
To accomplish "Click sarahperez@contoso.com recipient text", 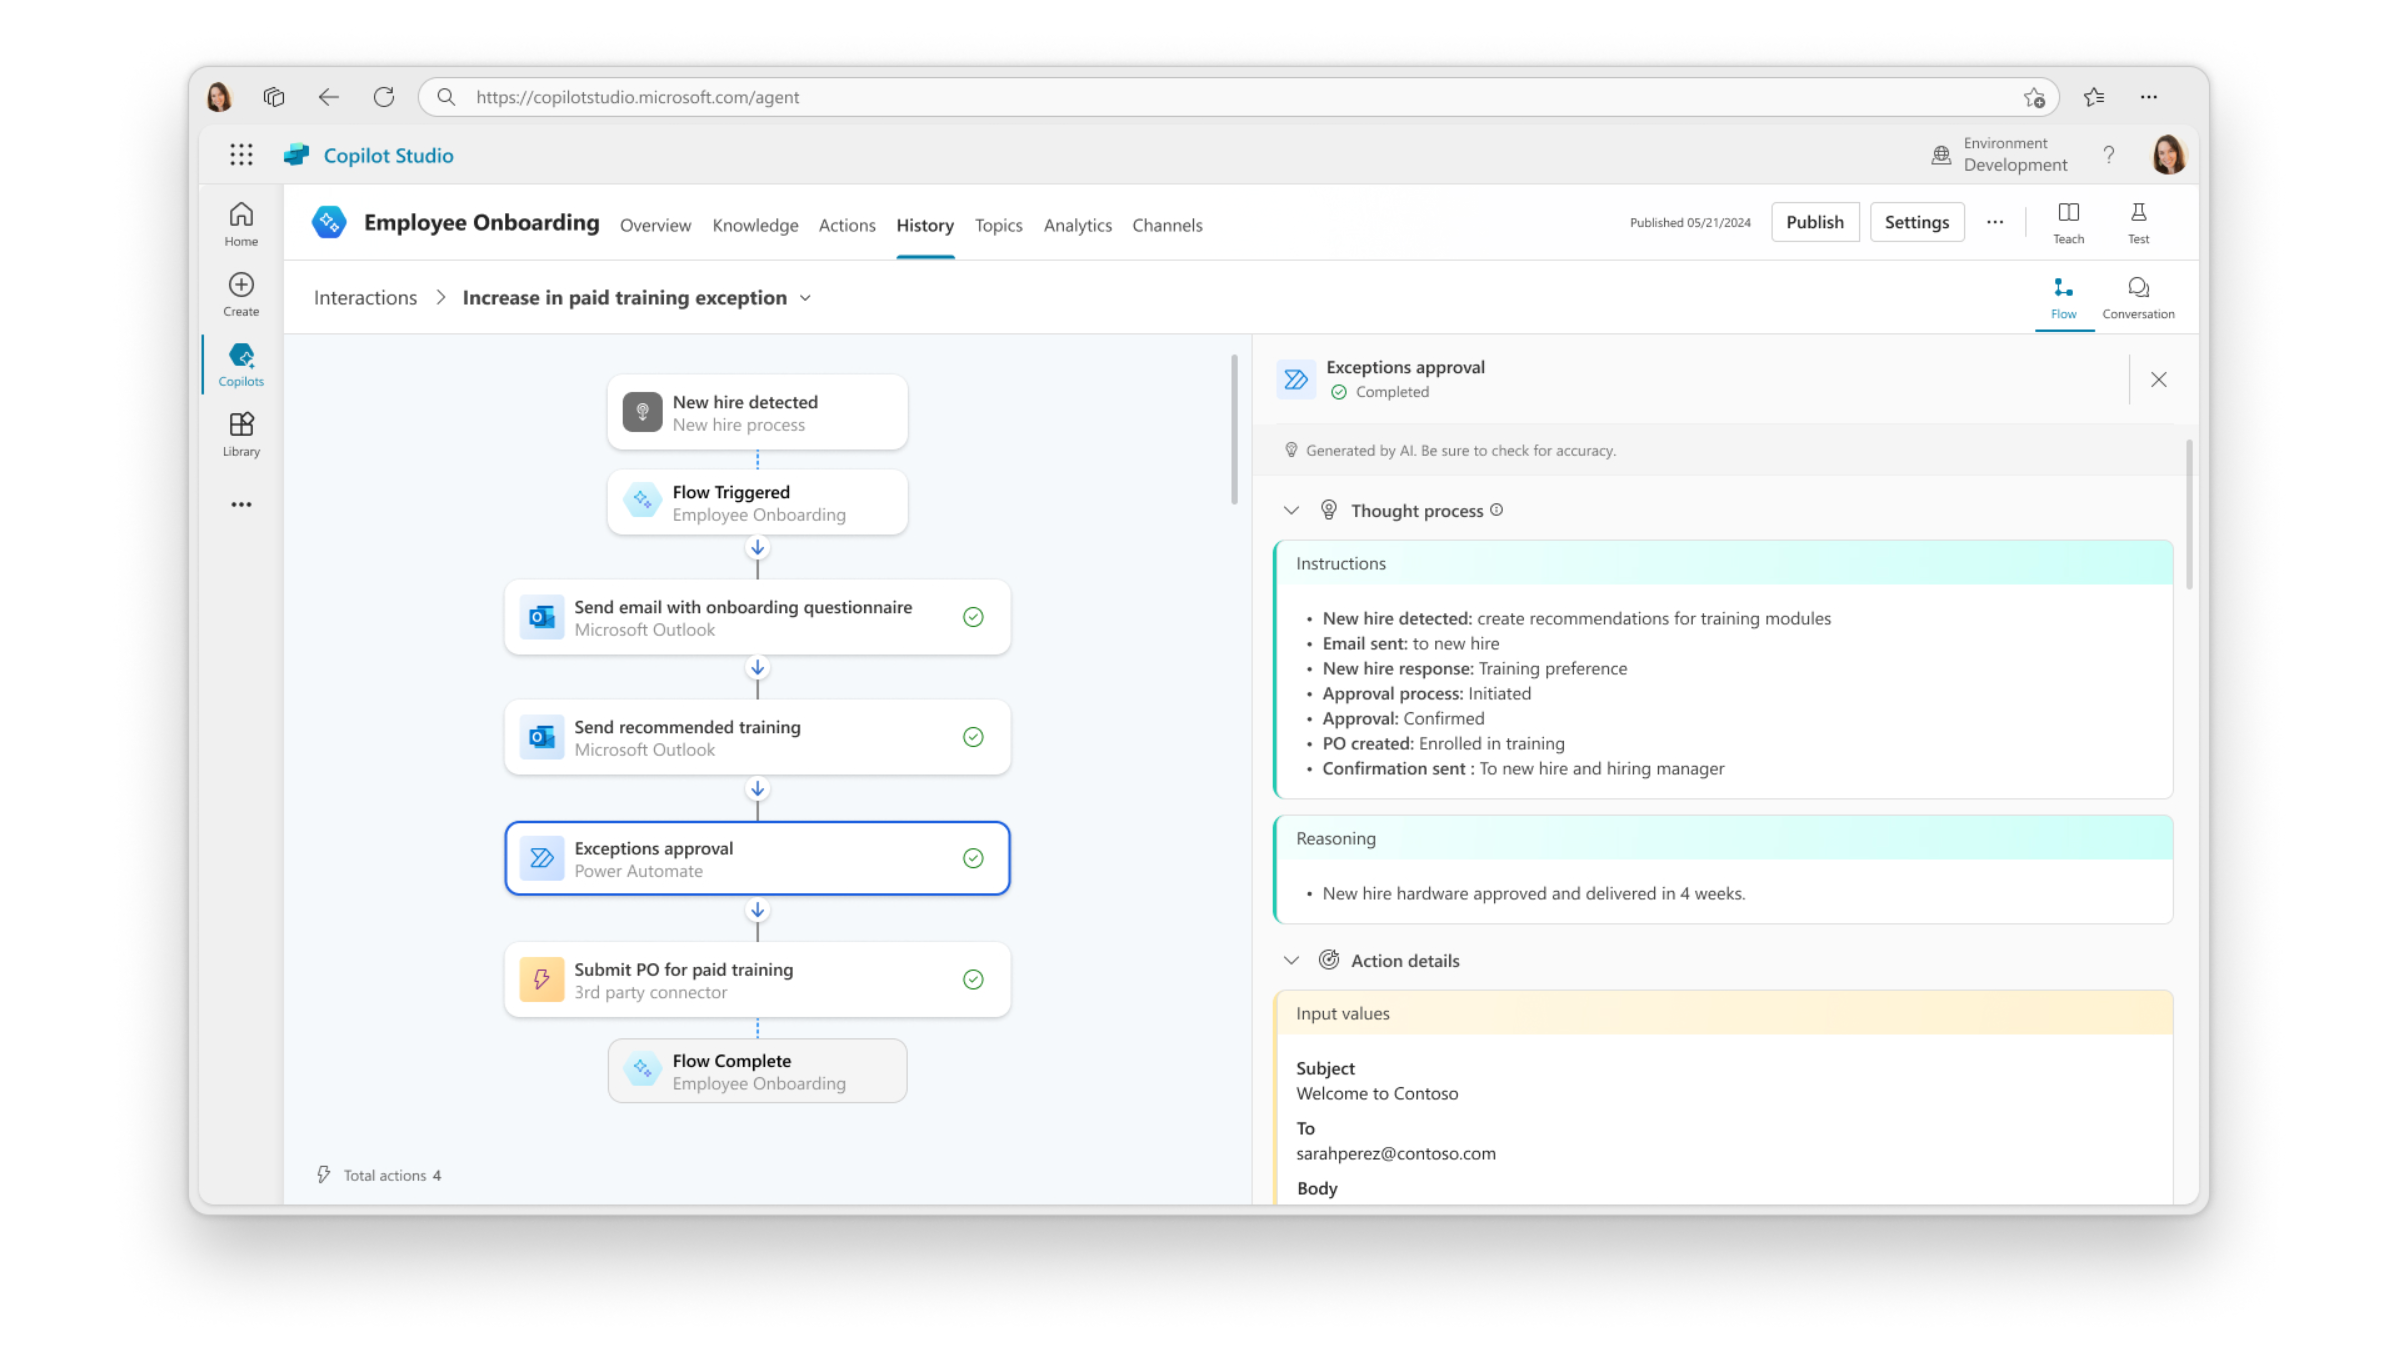I will point(1395,1153).
